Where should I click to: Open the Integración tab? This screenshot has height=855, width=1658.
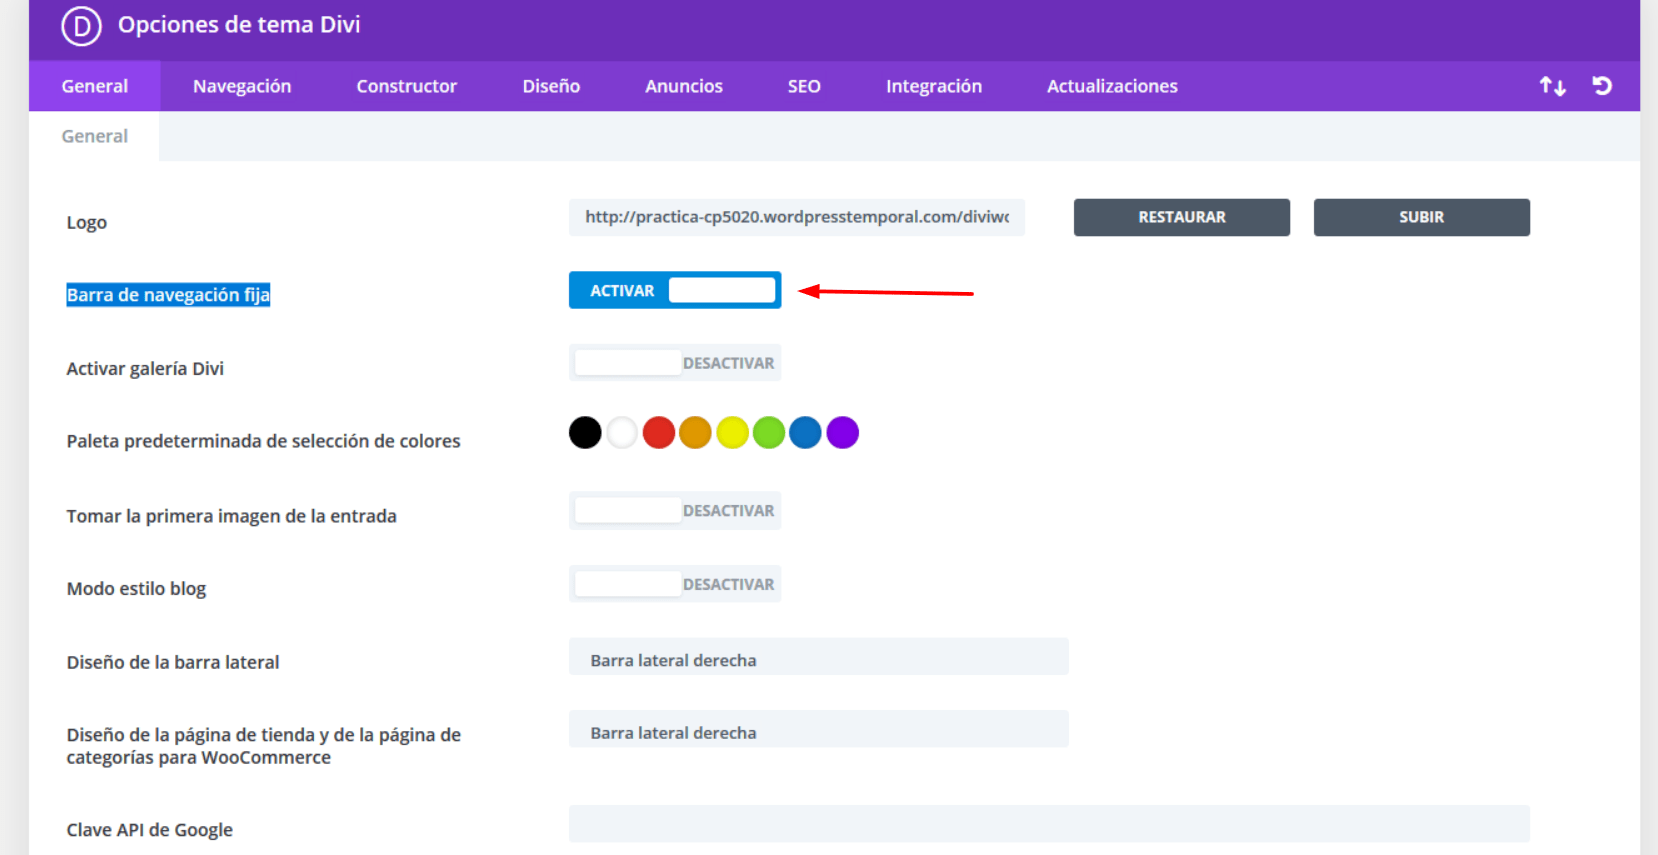coord(934,86)
